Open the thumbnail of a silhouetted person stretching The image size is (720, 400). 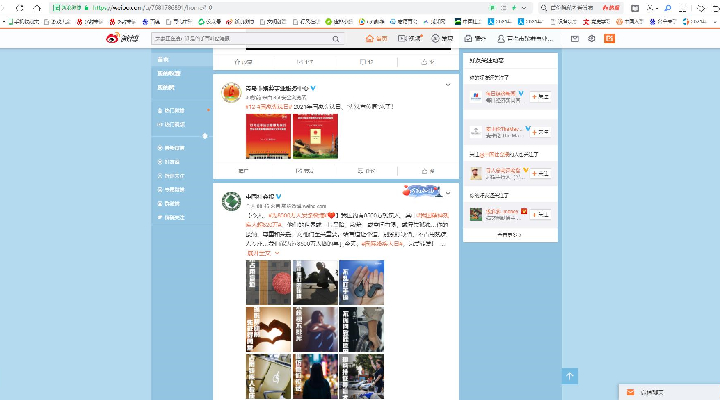(x=315, y=282)
